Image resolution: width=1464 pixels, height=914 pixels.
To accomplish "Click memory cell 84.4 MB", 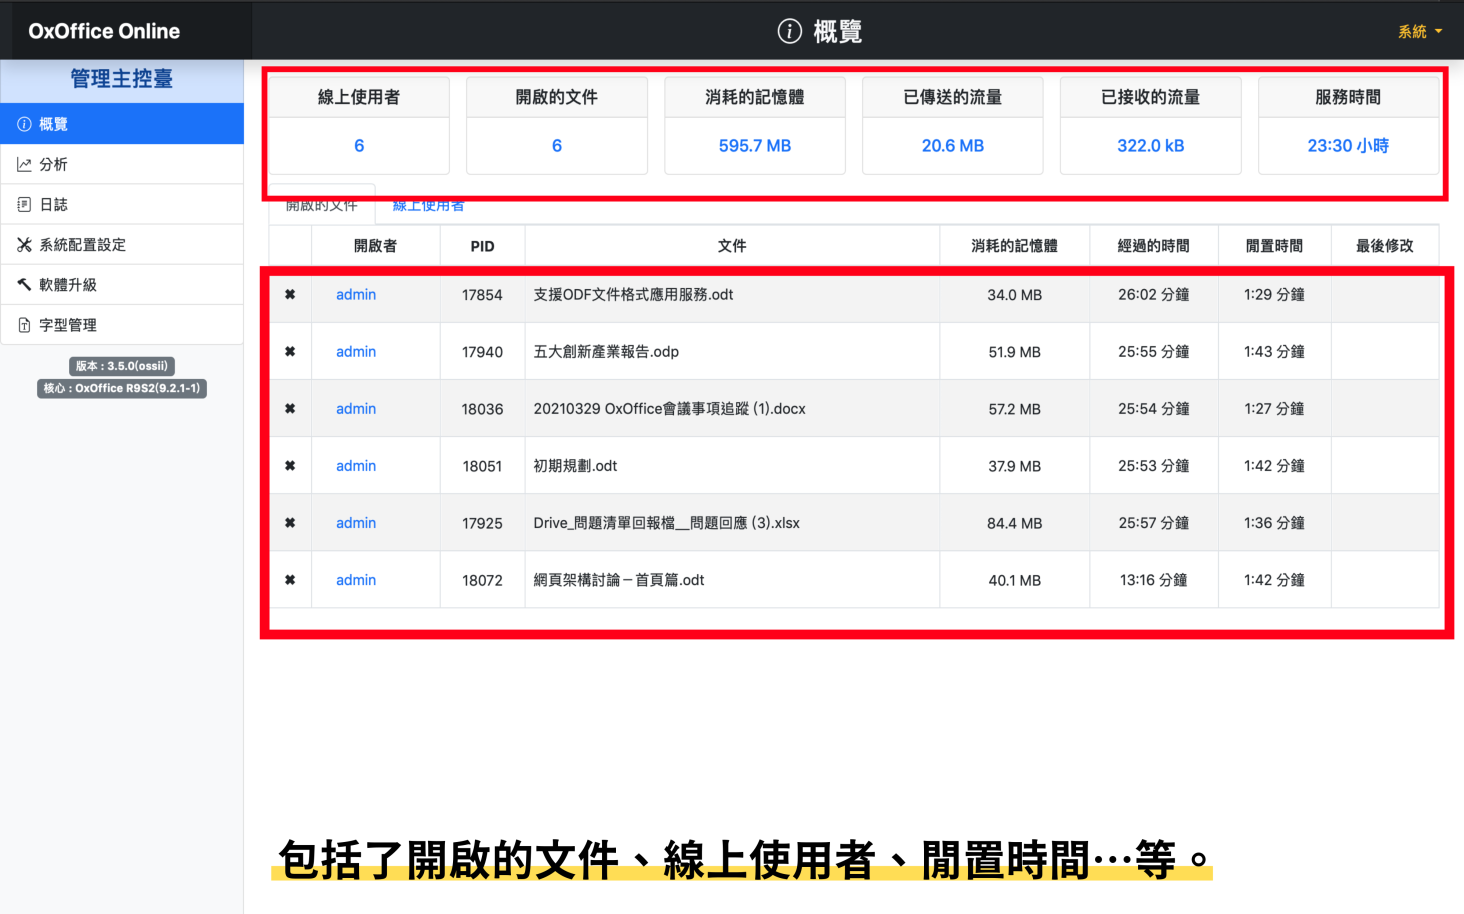I will 1014,523.
